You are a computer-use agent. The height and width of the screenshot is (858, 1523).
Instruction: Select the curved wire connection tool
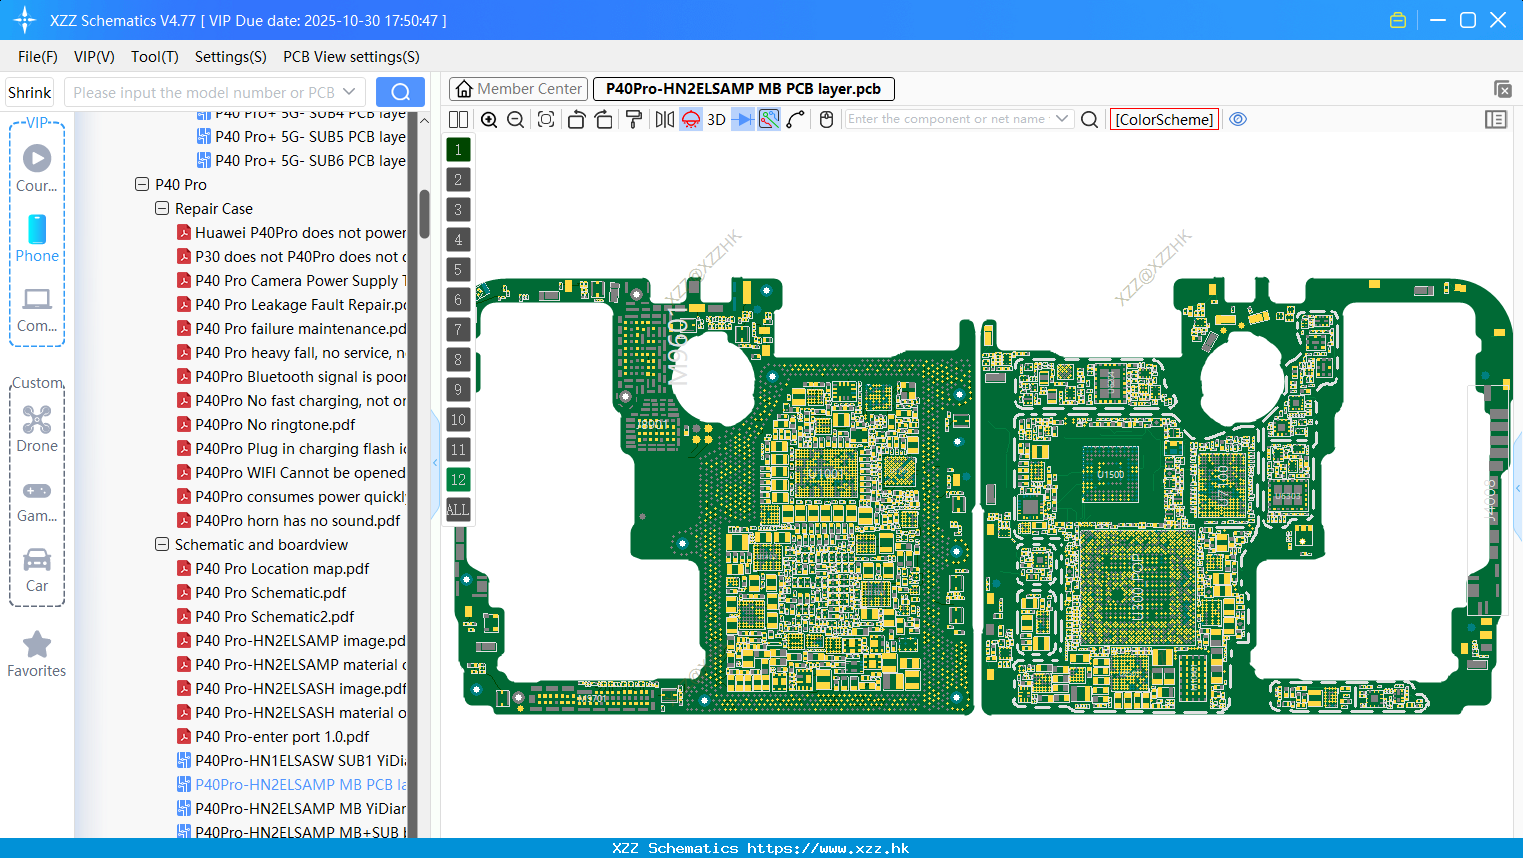(x=796, y=119)
